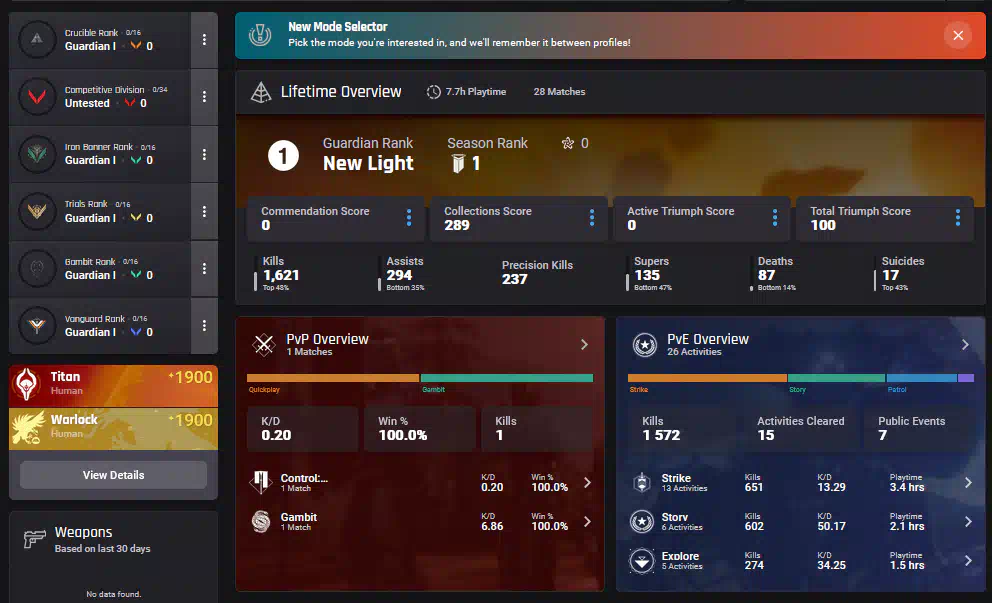Click the Patrol segment of PvE bar
Image resolution: width=992 pixels, height=603 pixels.
point(922,378)
